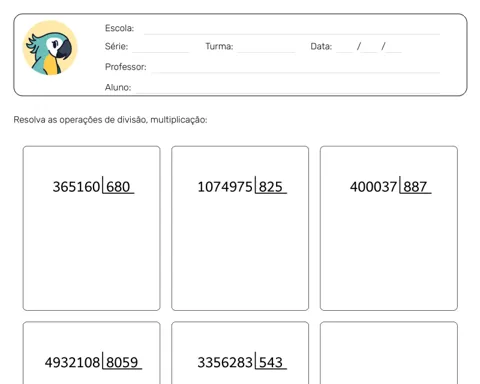The height and width of the screenshot is (384, 480).
Task: Click the divisor 8059
Action: [122, 362]
